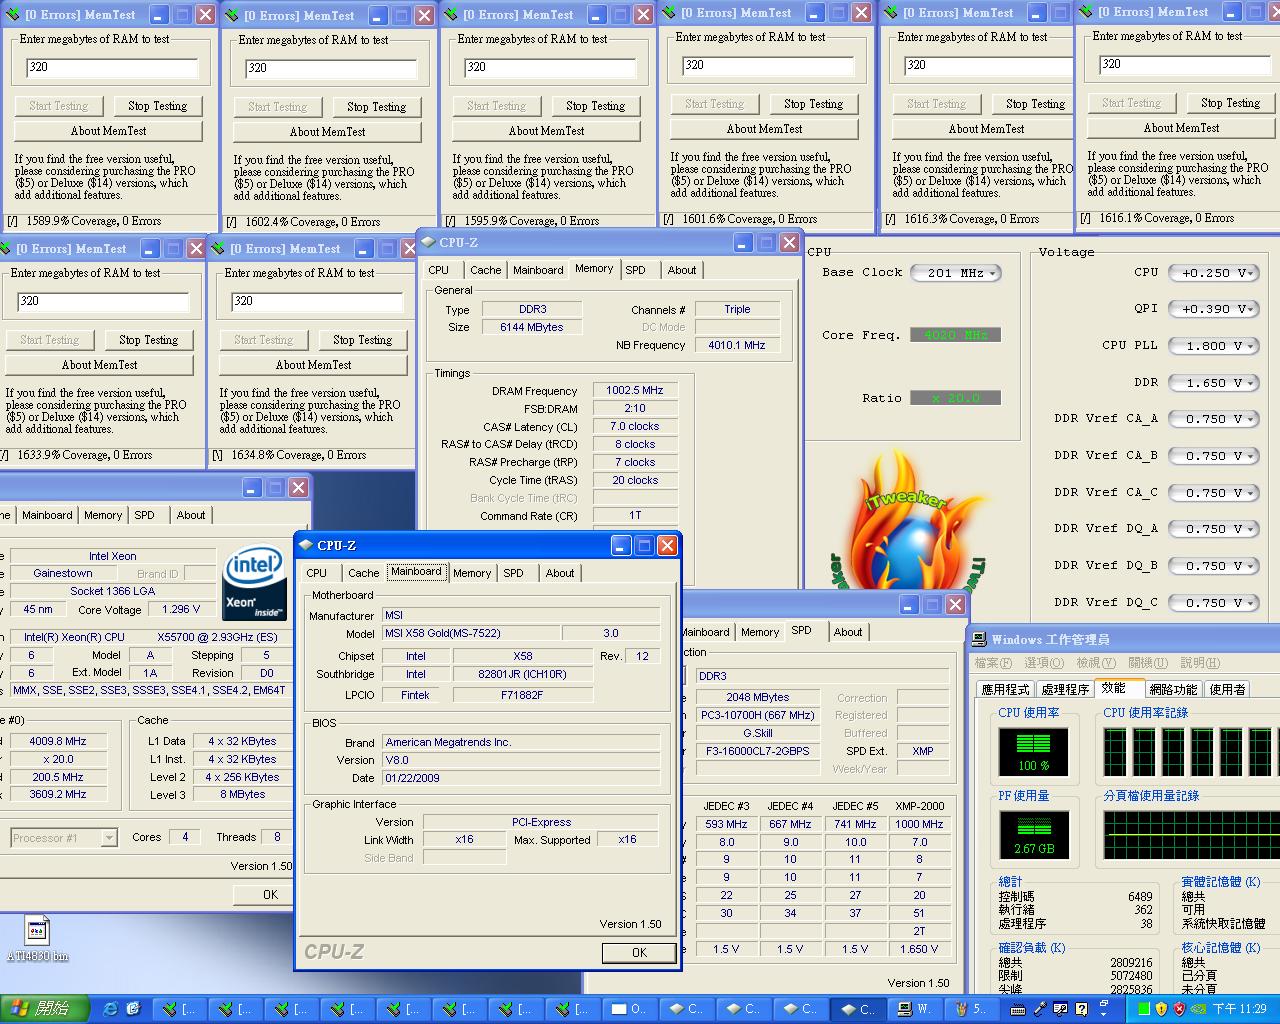The height and width of the screenshot is (1024, 1280).
Task: Click the system tray clock showing 11:29
Action: click(x=1240, y=1009)
